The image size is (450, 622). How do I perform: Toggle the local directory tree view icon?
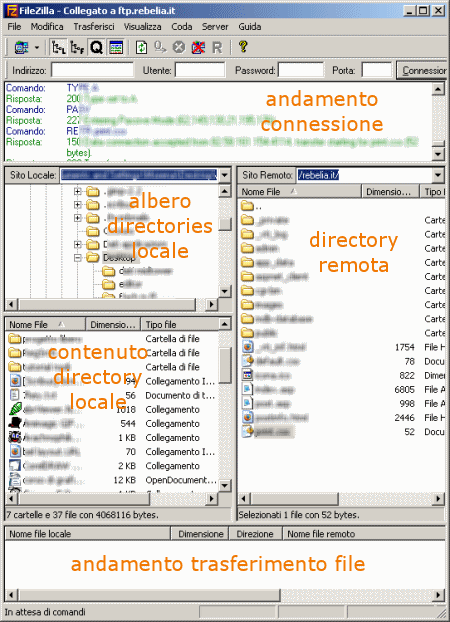(x=59, y=48)
